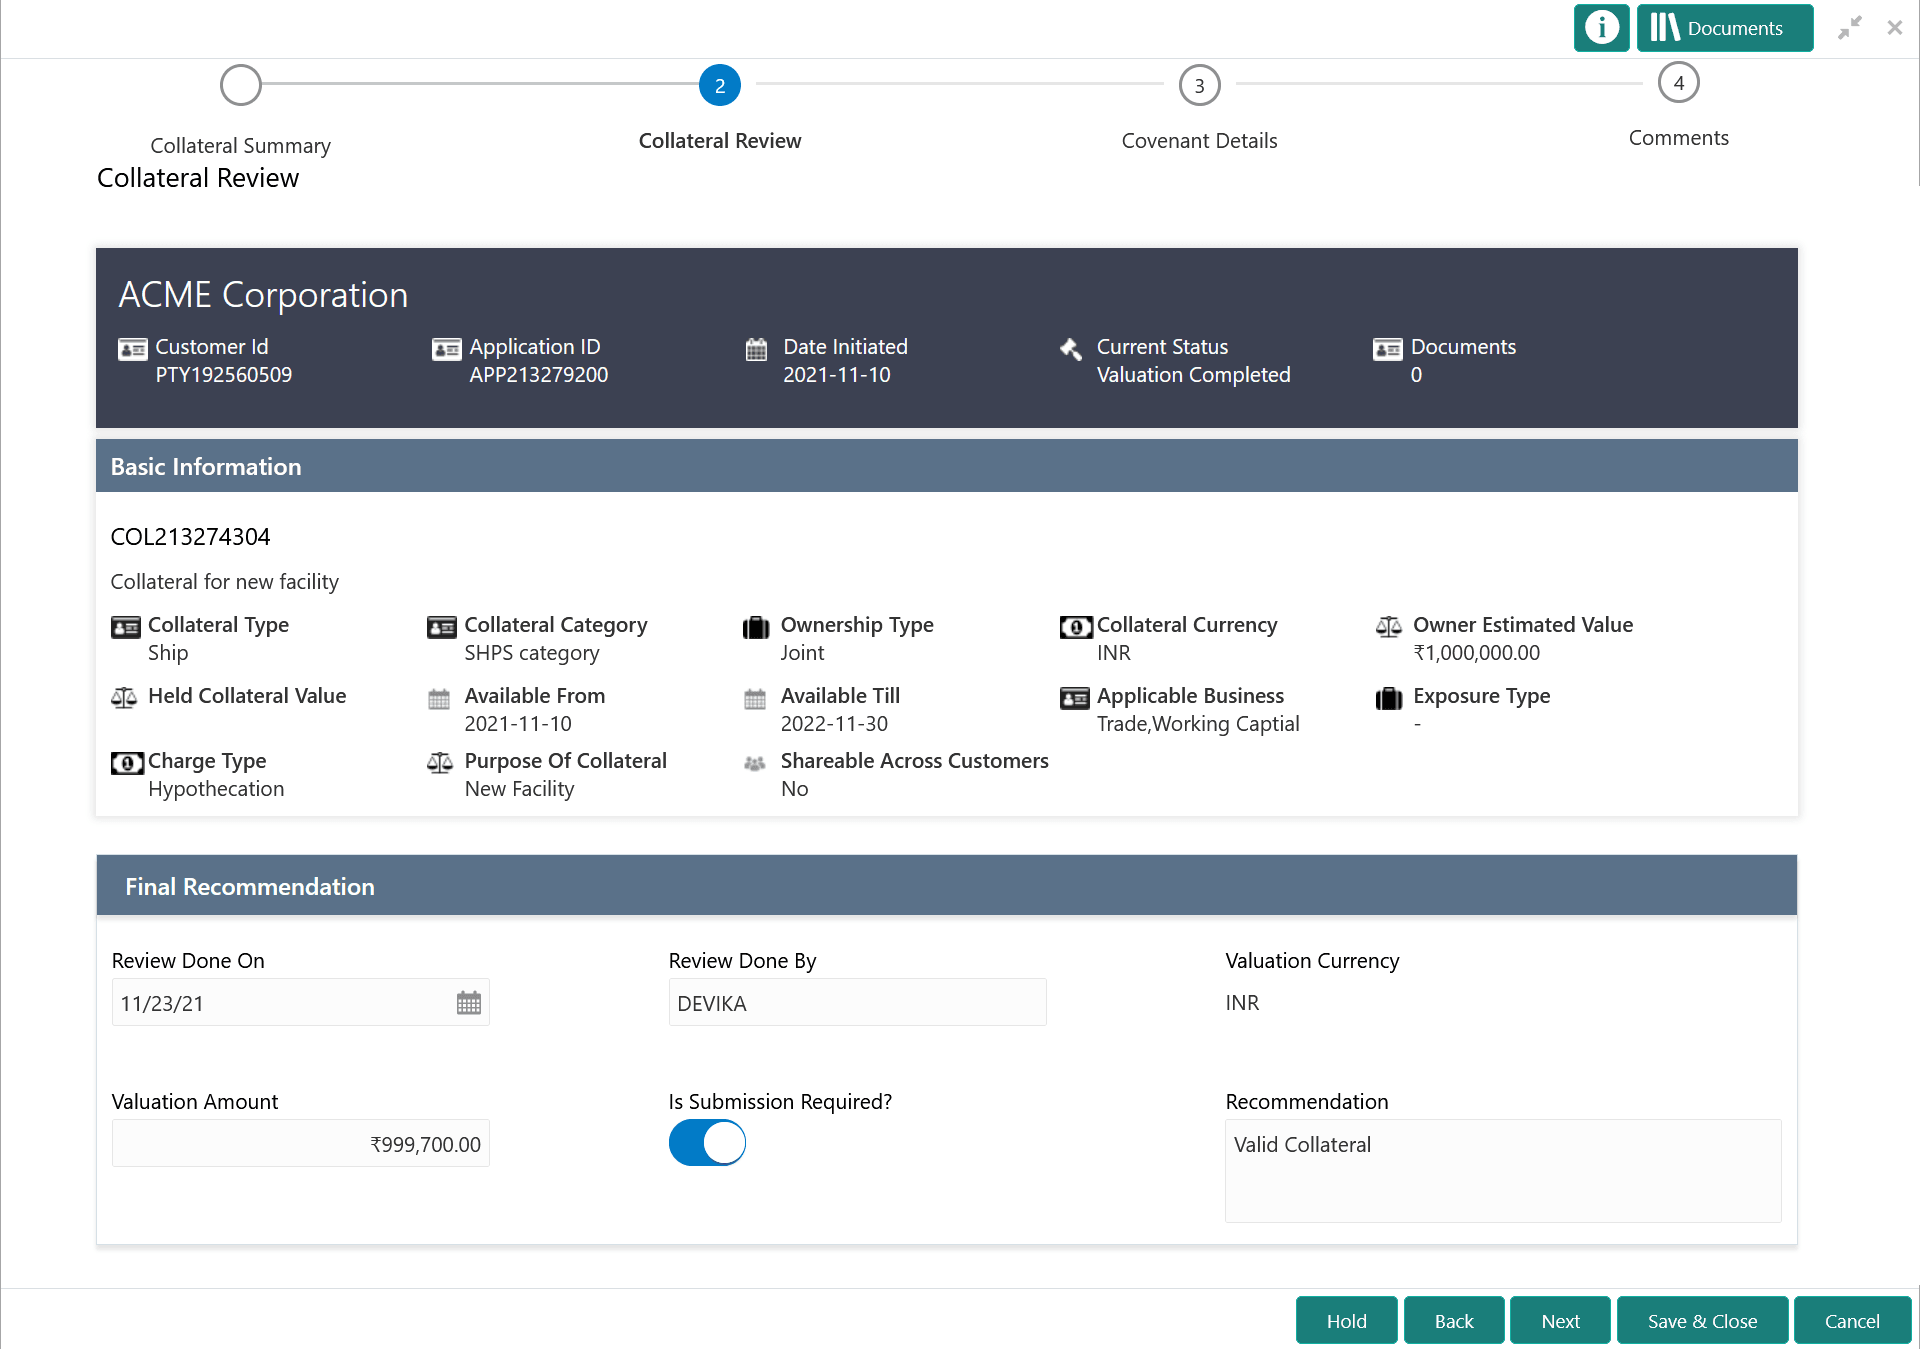
Task: Click the Current Status gavel icon
Action: (1071, 349)
